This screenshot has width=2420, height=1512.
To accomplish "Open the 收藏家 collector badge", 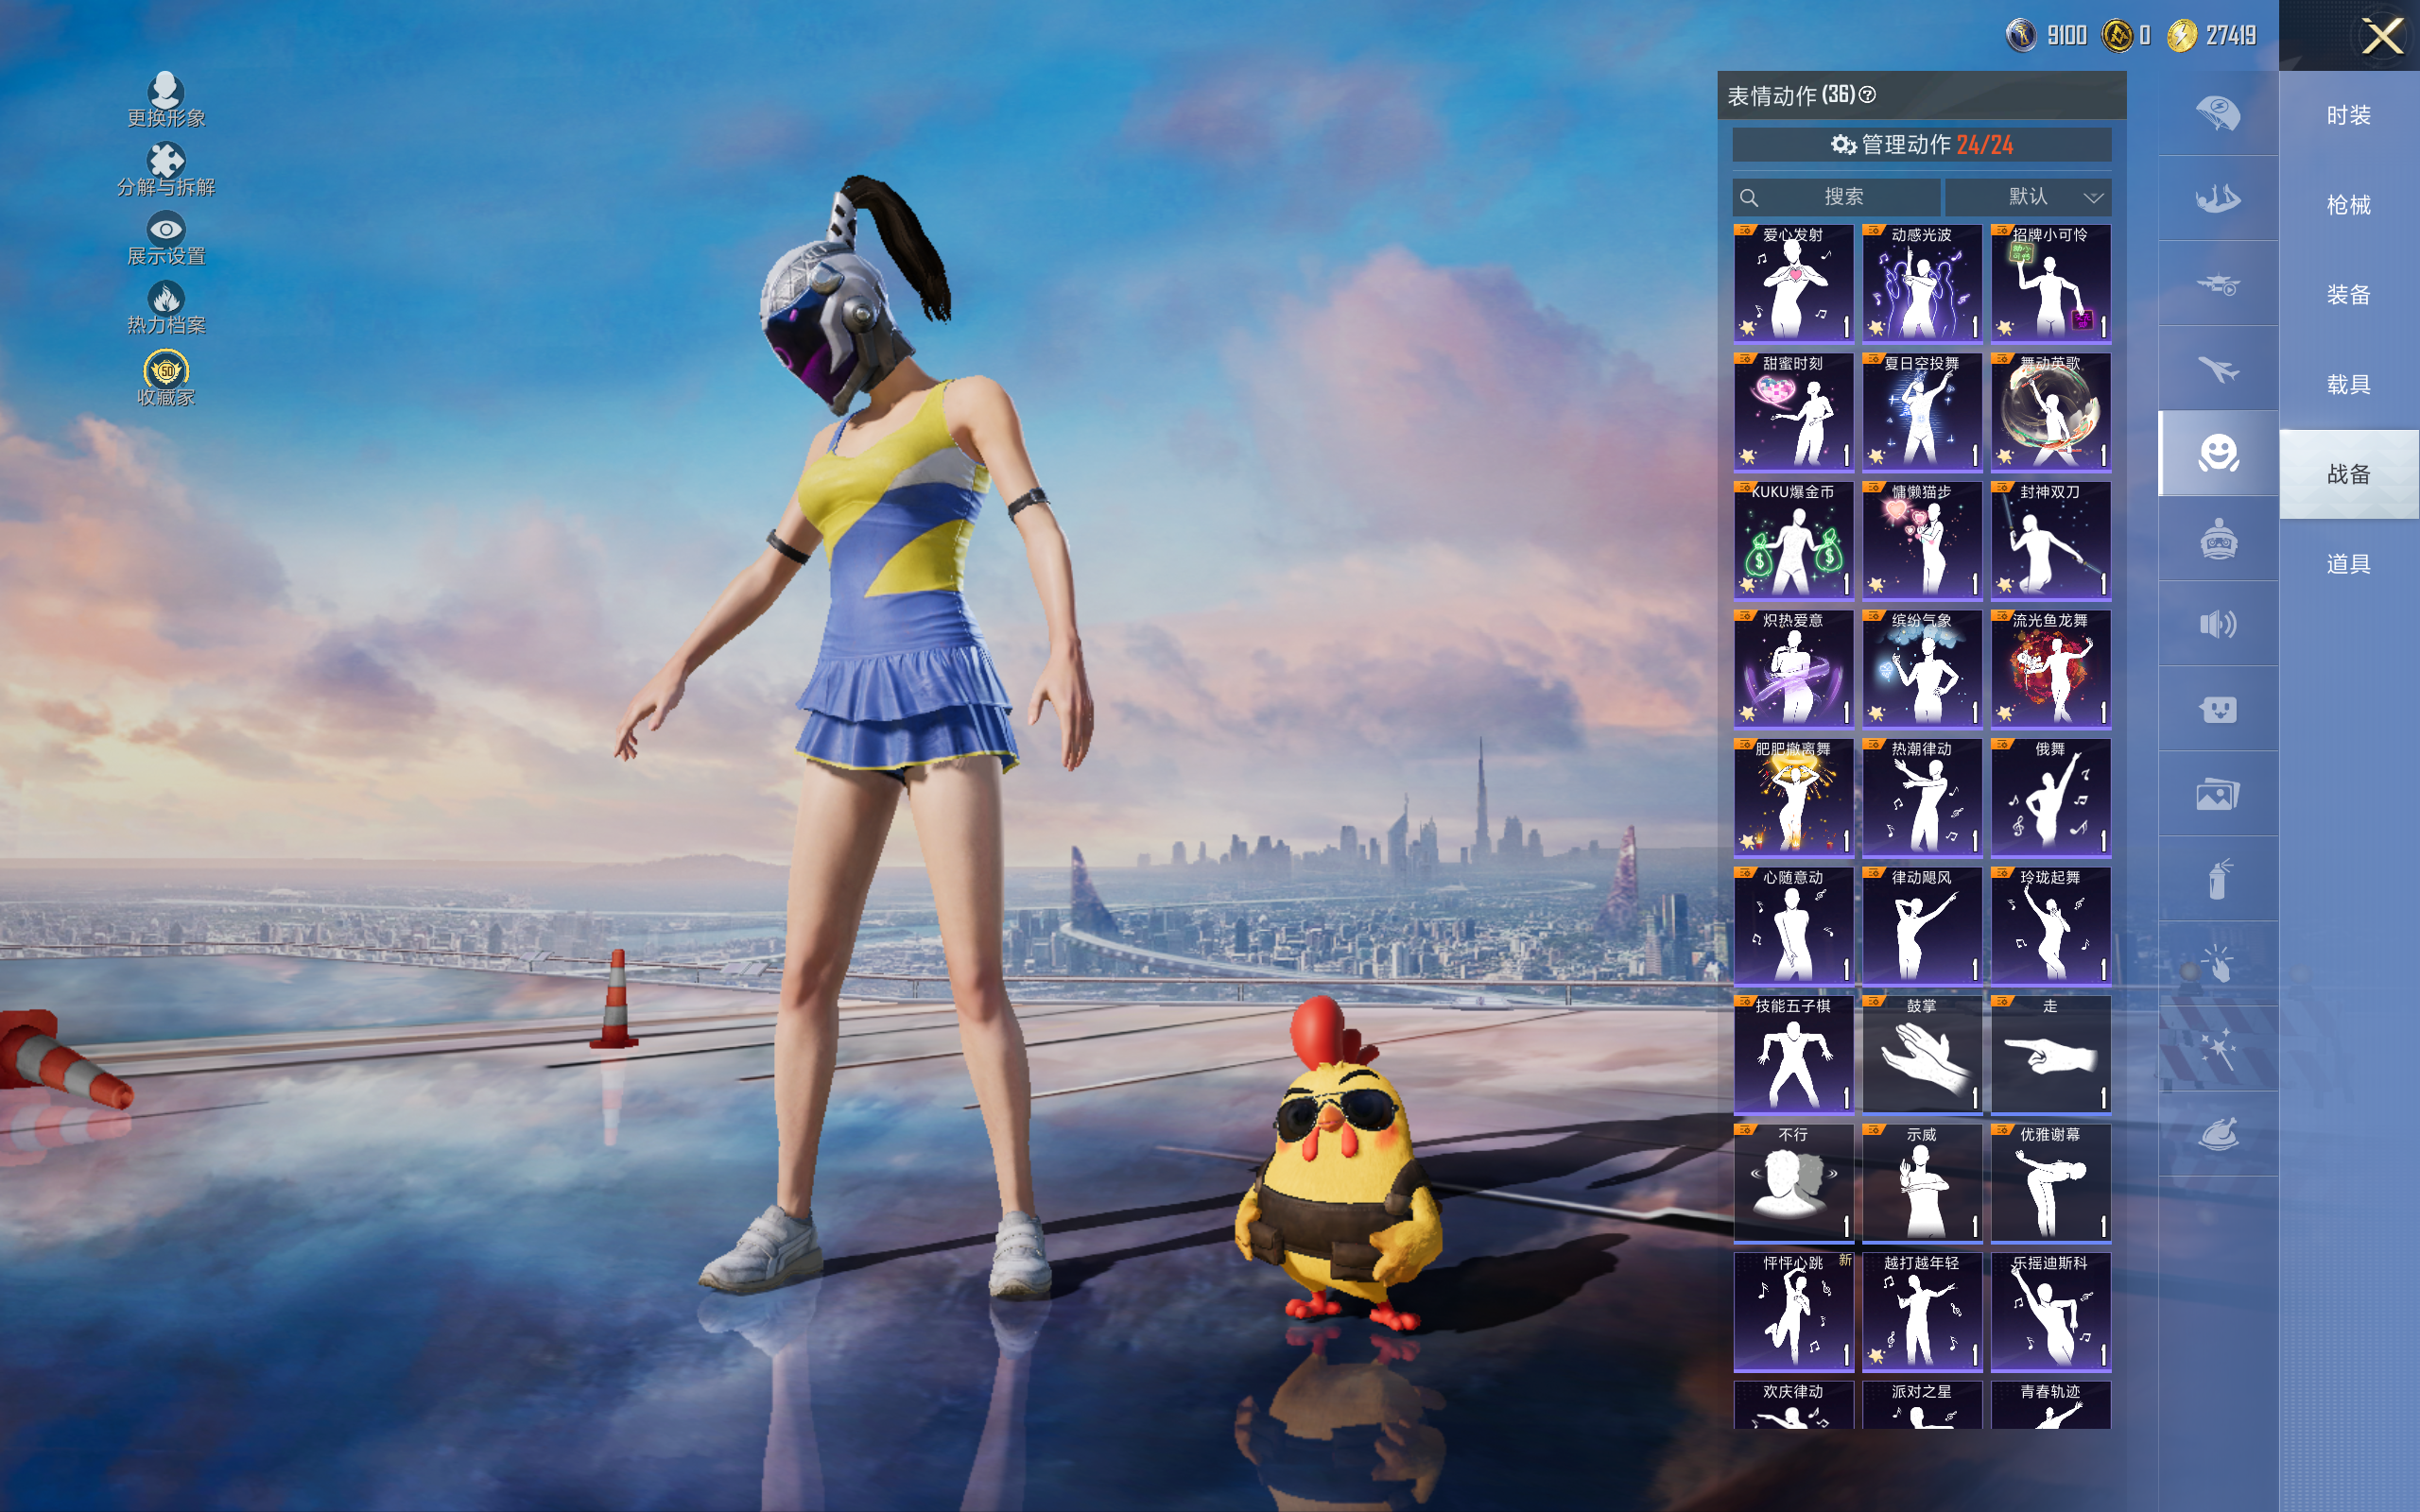I will [166, 370].
